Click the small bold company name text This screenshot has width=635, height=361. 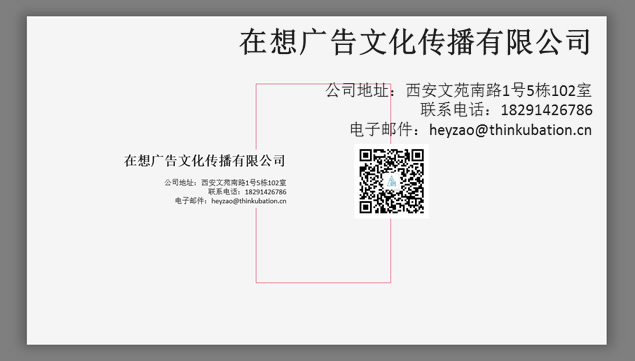(x=205, y=161)
